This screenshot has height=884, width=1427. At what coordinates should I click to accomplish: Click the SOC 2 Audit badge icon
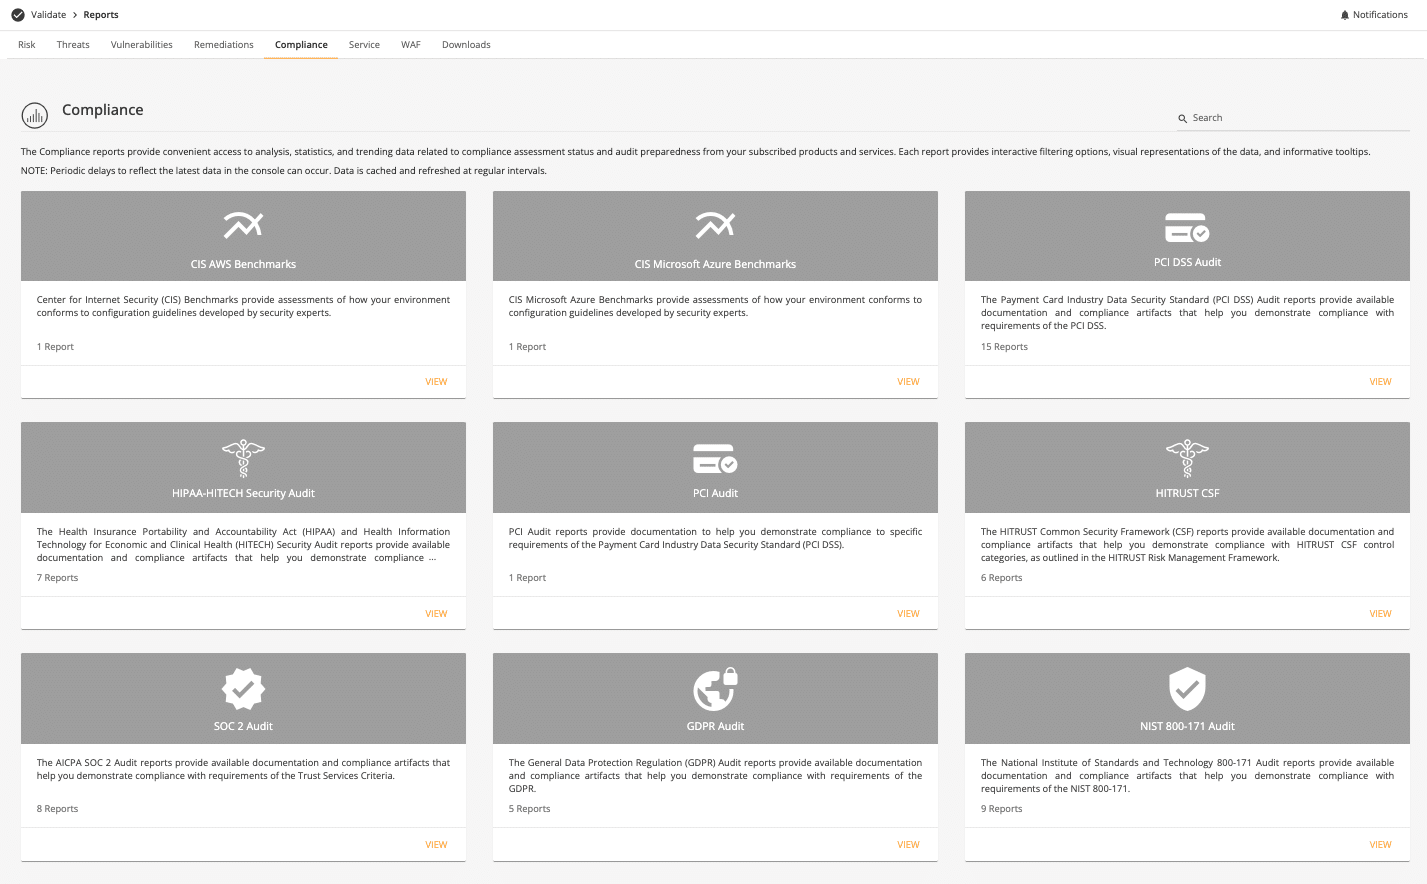243,688
